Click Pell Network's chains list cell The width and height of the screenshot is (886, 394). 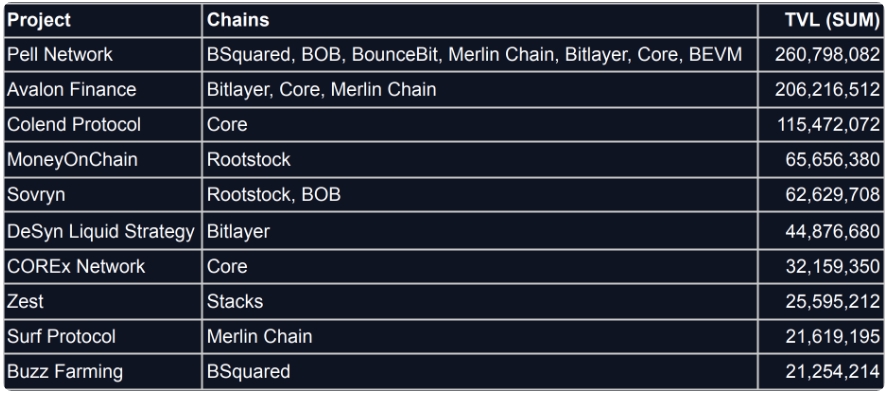click(480, 55)
